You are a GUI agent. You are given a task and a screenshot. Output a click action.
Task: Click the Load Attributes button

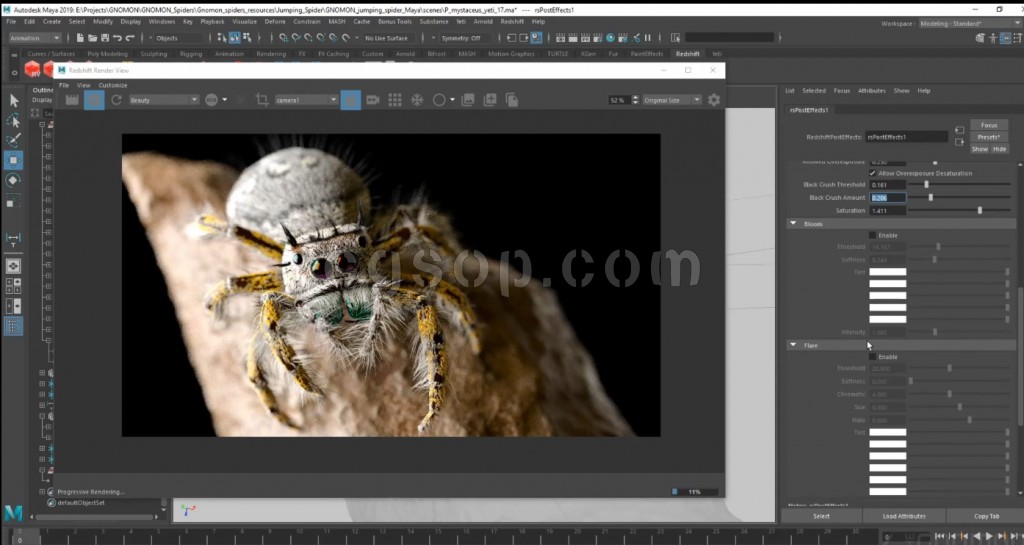[904, 516]
